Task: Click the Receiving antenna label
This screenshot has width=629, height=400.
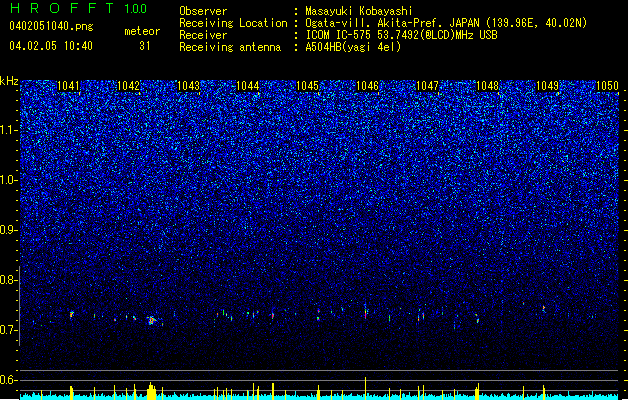Action: click(230, 47)
